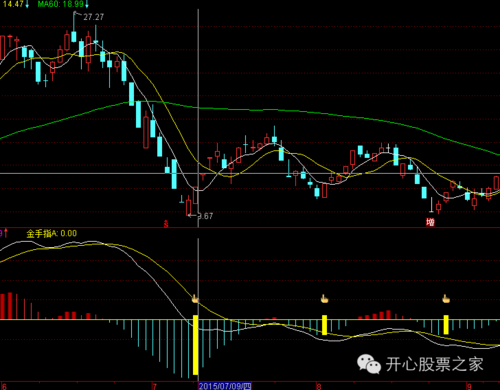Select the yellow signal bar in early August
The image size is (500, 390).
324,325
